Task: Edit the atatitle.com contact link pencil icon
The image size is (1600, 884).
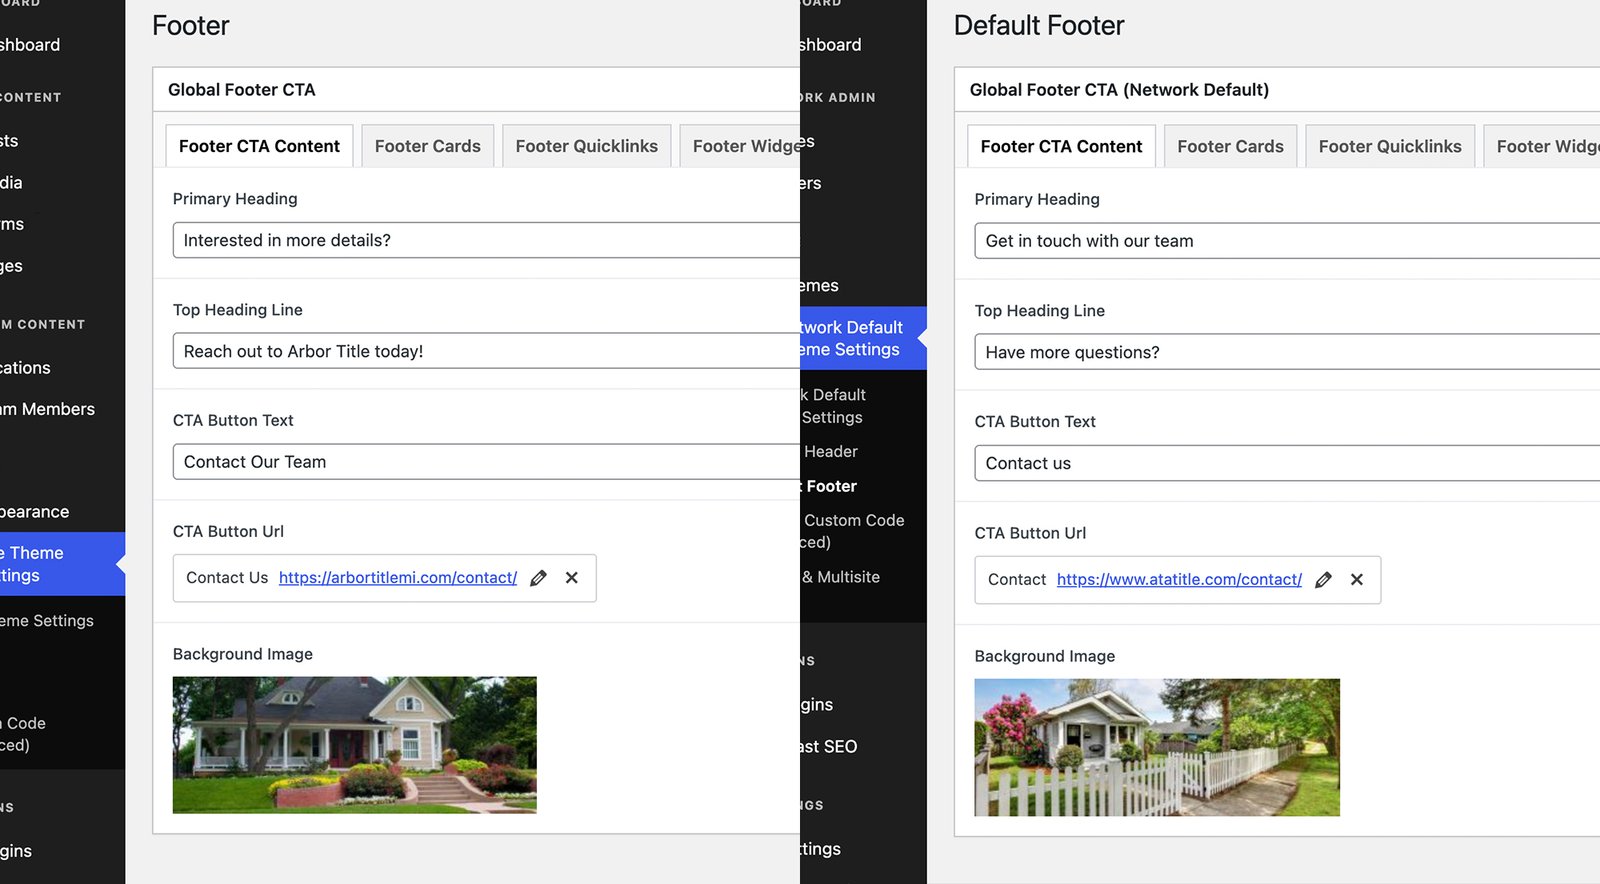Action: point(1323,580)
